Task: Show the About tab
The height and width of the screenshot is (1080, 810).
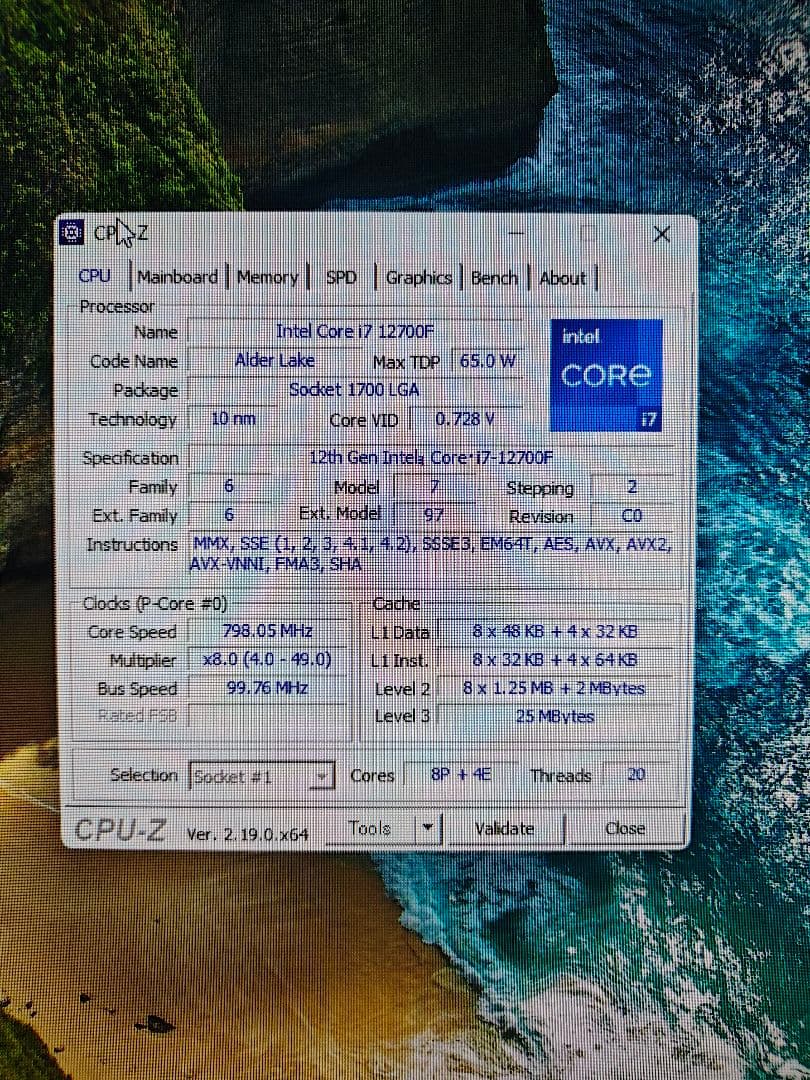Action: click(x=562, y=278)
